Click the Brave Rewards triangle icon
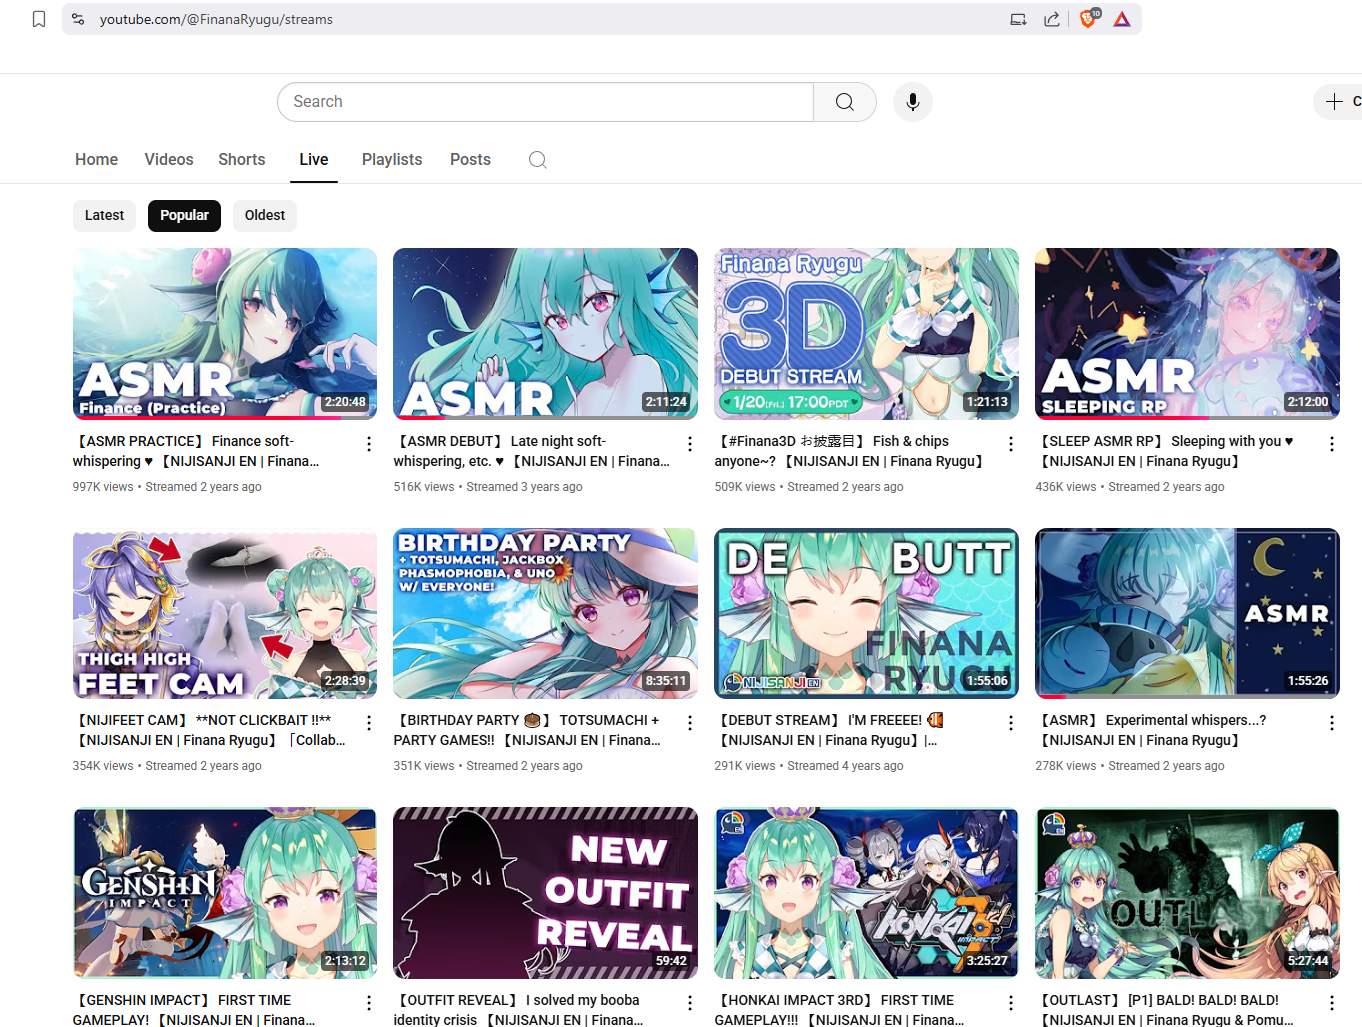 pos(1122,19)
